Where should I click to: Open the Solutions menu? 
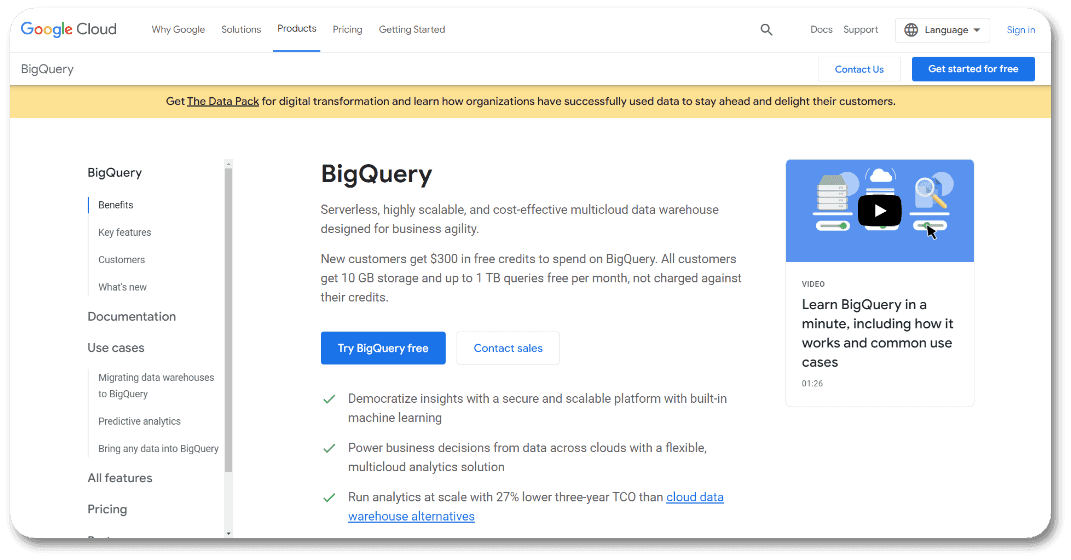pos(241,29)
